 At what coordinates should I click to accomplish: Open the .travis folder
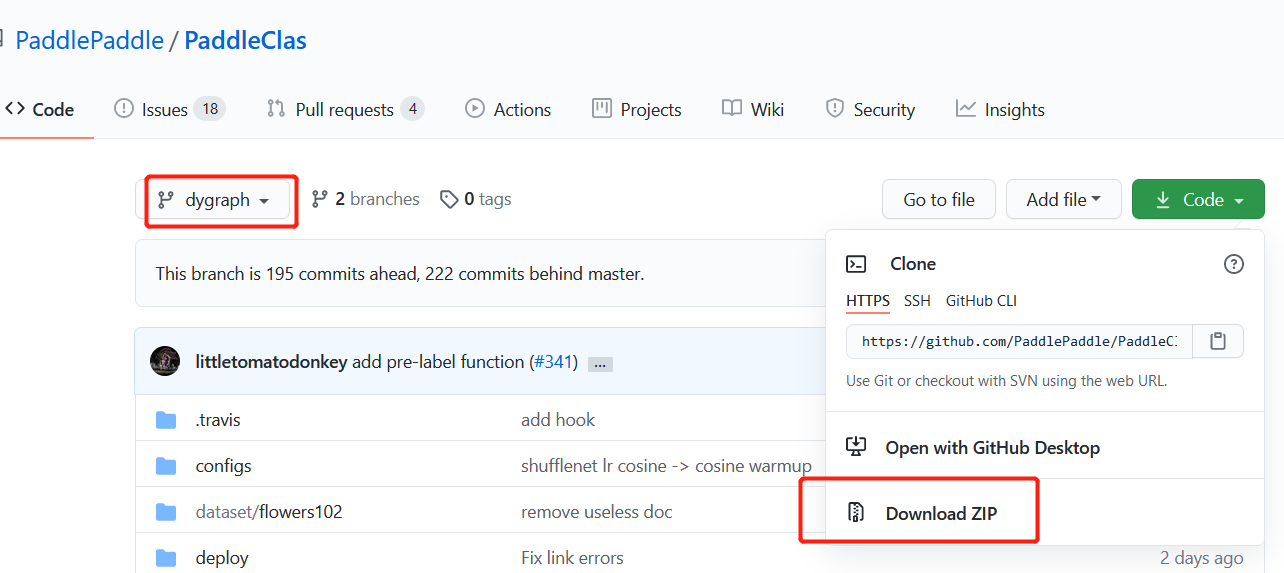click(x=218, y=420)
